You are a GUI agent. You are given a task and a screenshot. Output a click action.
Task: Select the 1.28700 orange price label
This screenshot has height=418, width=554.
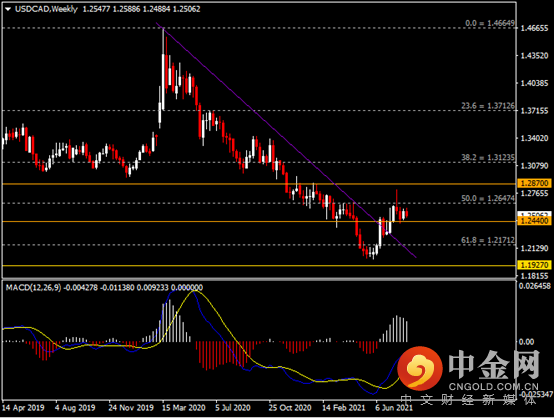[534, 183]
